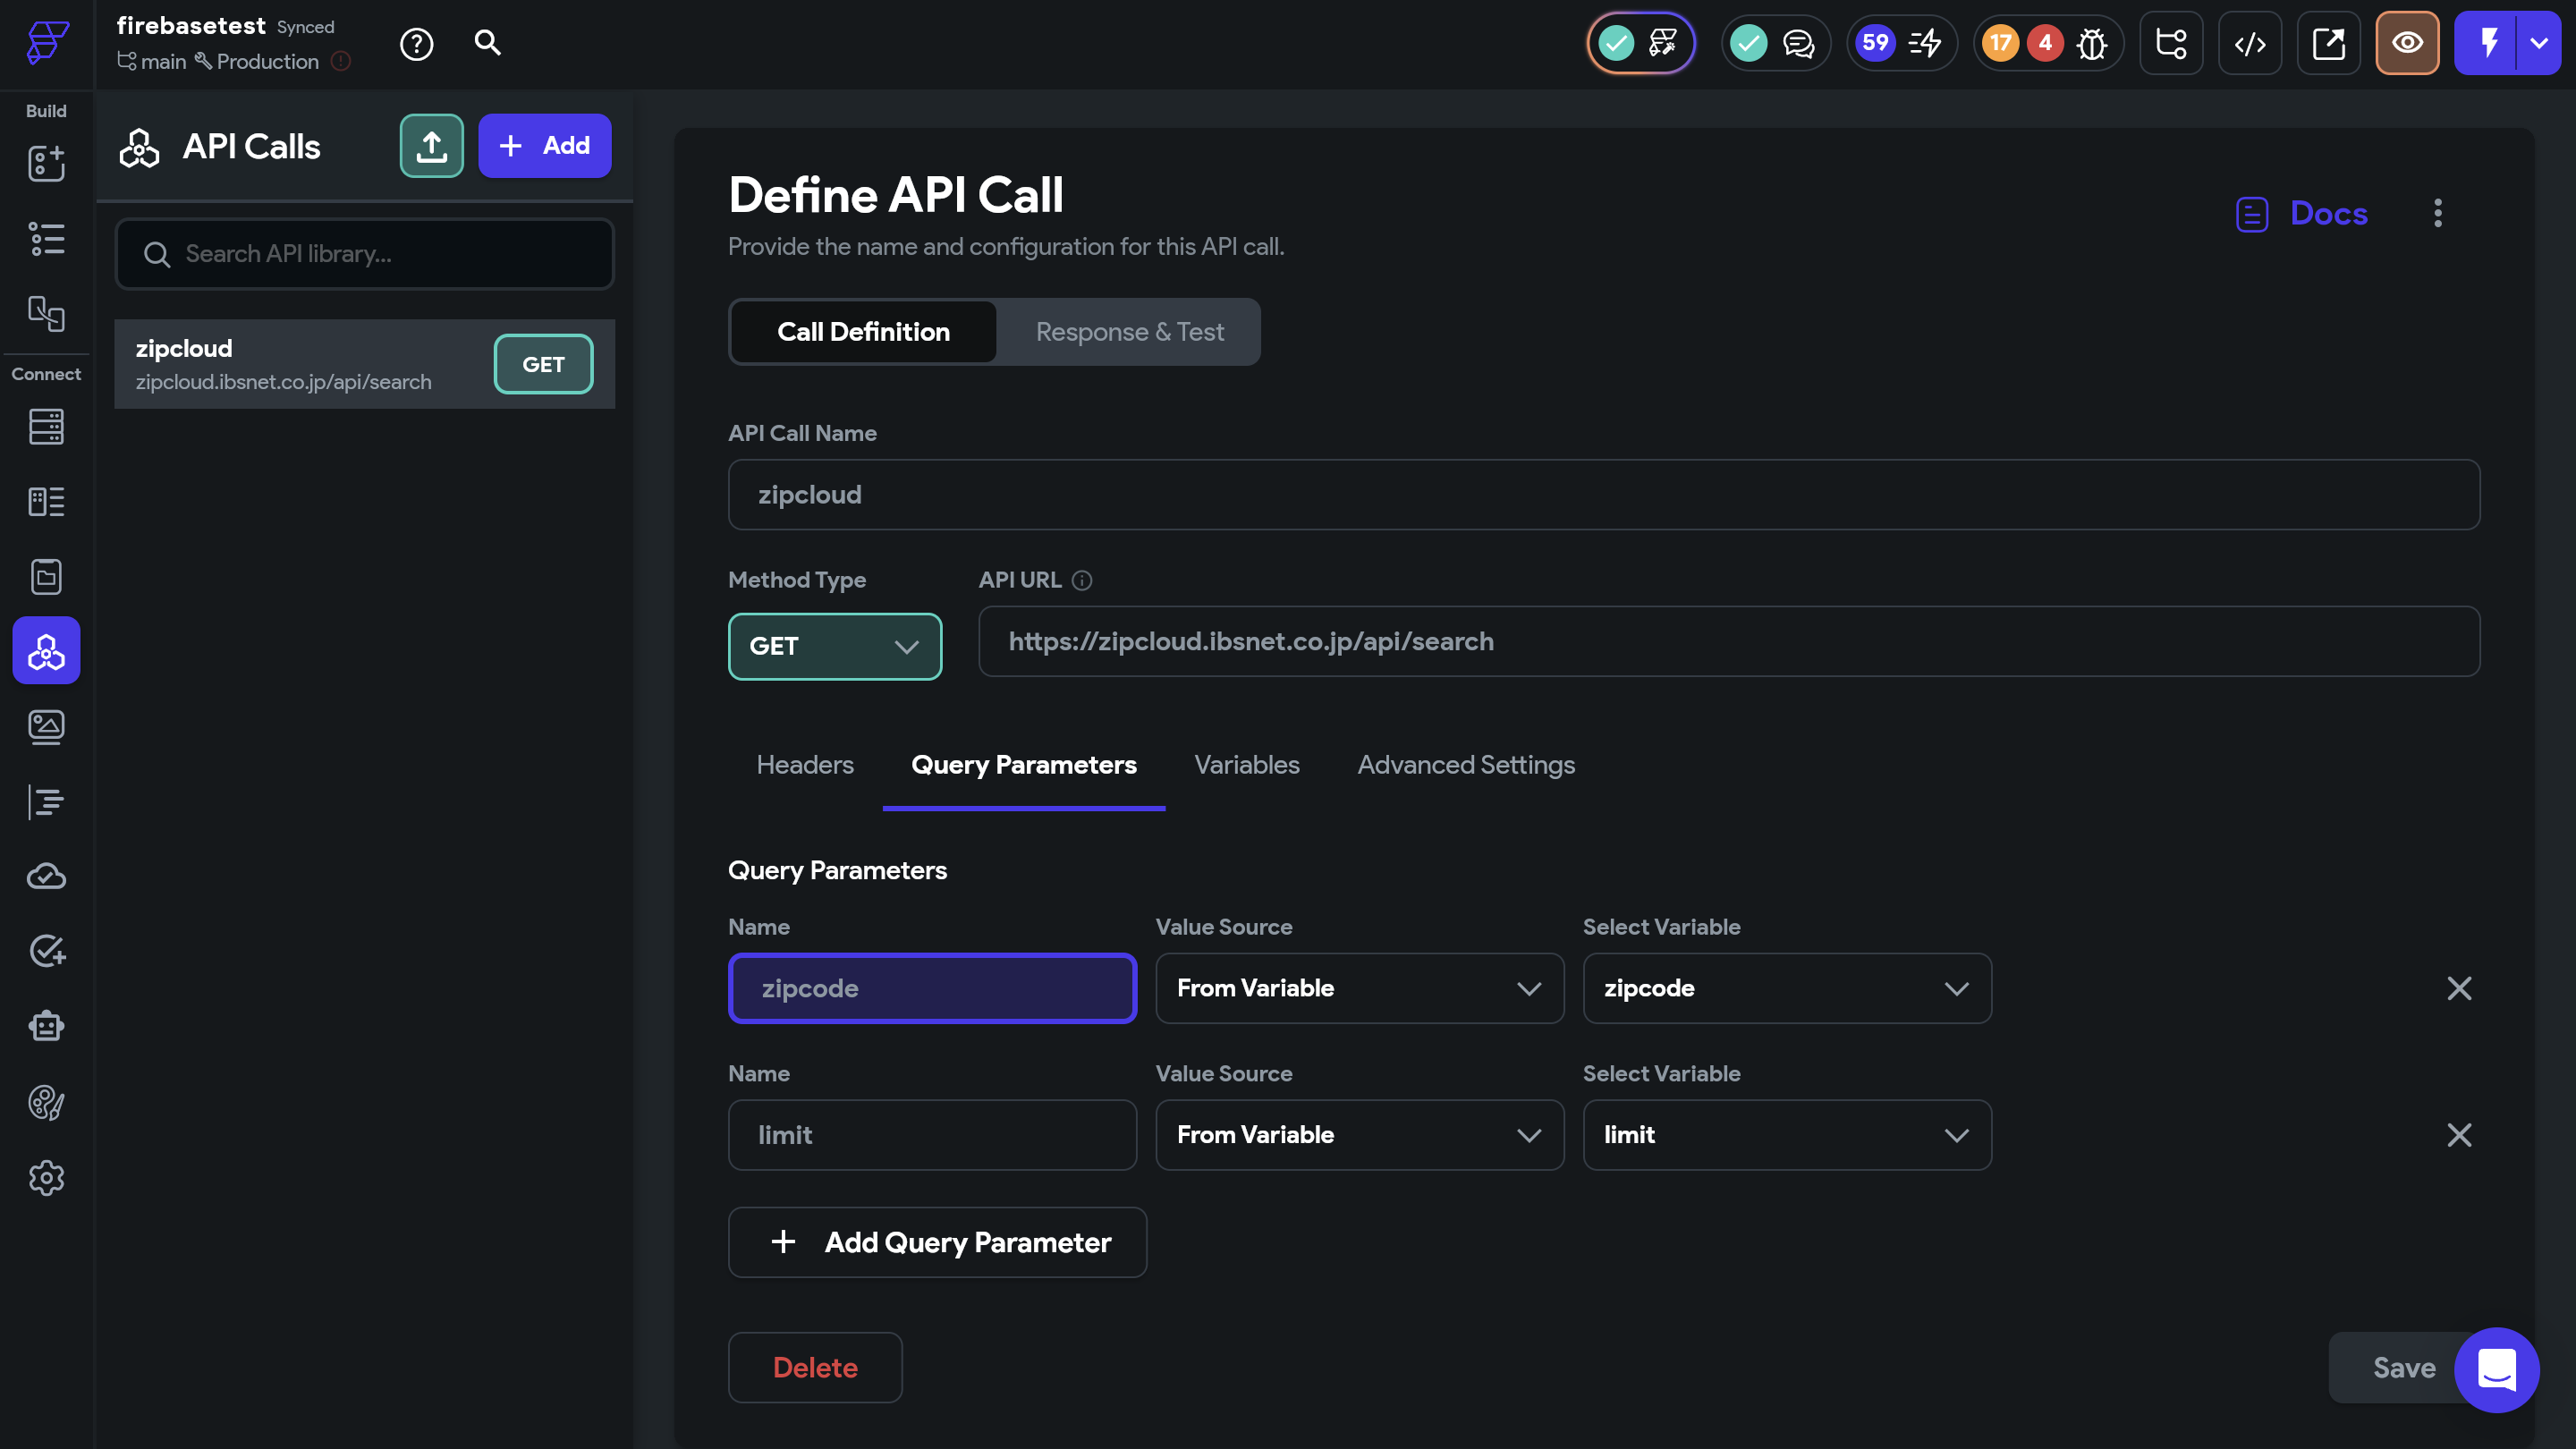This screenshot has height=1449, width=2576.
Task: Click the import API upload icon
Action: click(x=431, y=146)
